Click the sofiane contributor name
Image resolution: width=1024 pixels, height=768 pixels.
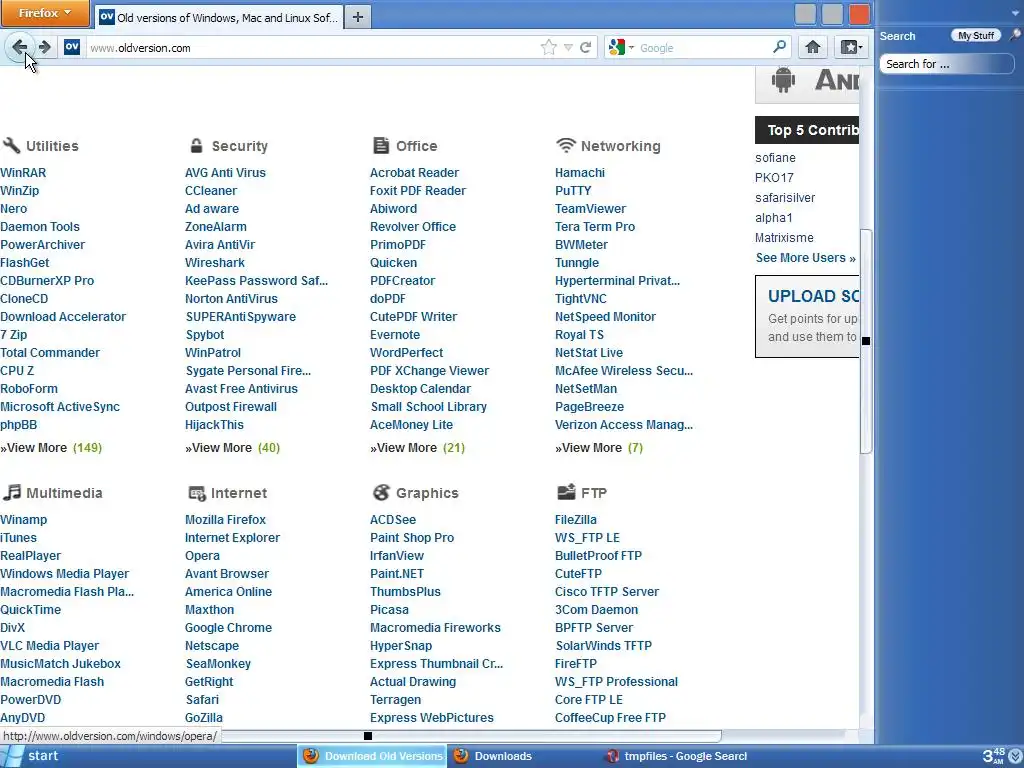tap(775, 158)
